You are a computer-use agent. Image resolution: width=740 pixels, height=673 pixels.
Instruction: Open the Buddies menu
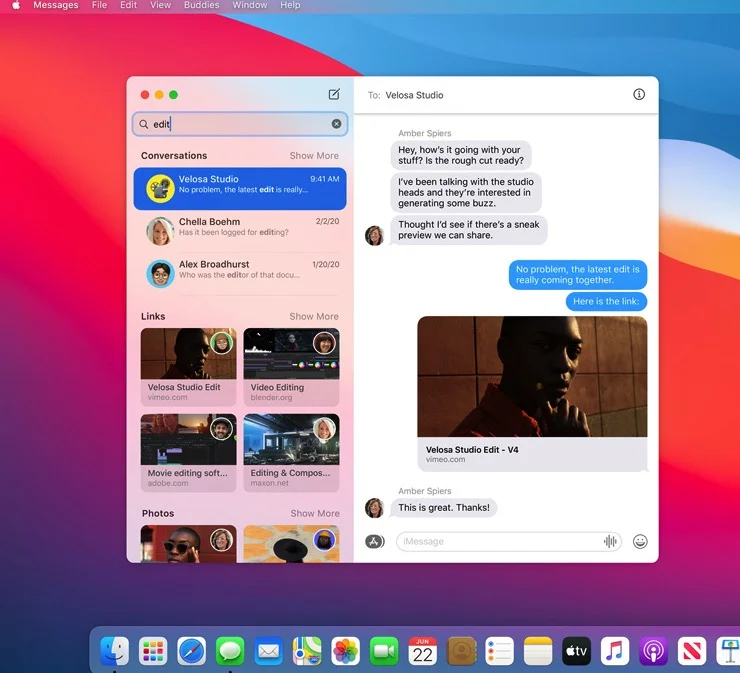(202, 5)
